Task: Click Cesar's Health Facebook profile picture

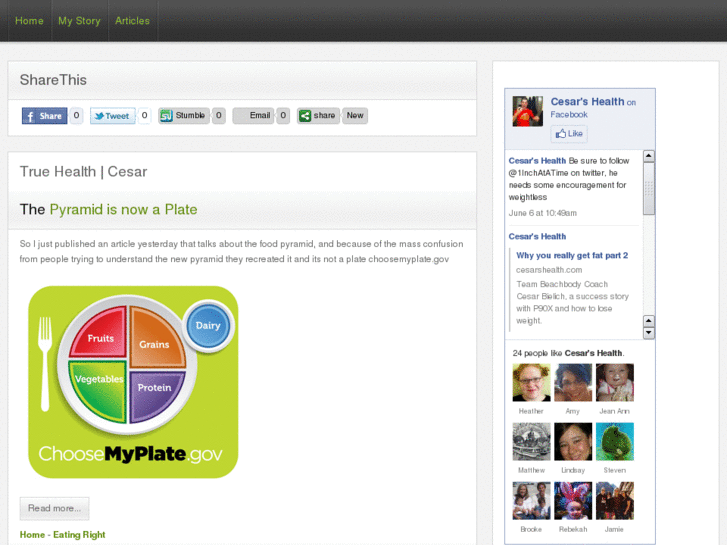Action: click(528, 111)
